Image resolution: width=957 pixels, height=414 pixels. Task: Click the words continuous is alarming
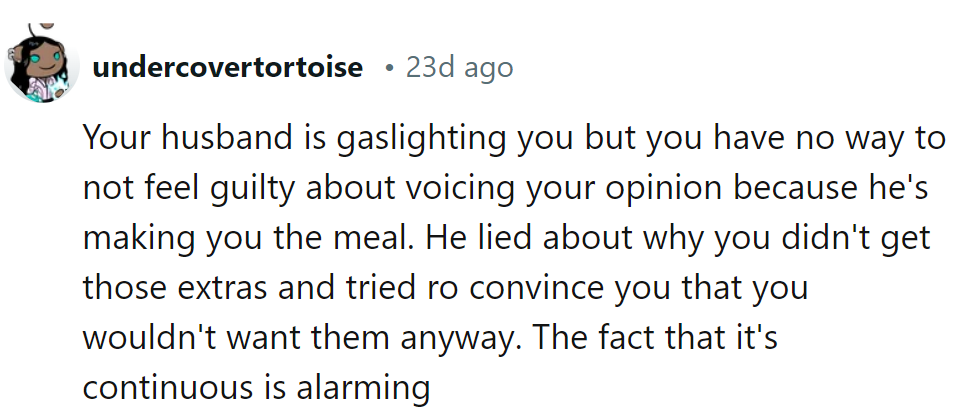point(255,388)
